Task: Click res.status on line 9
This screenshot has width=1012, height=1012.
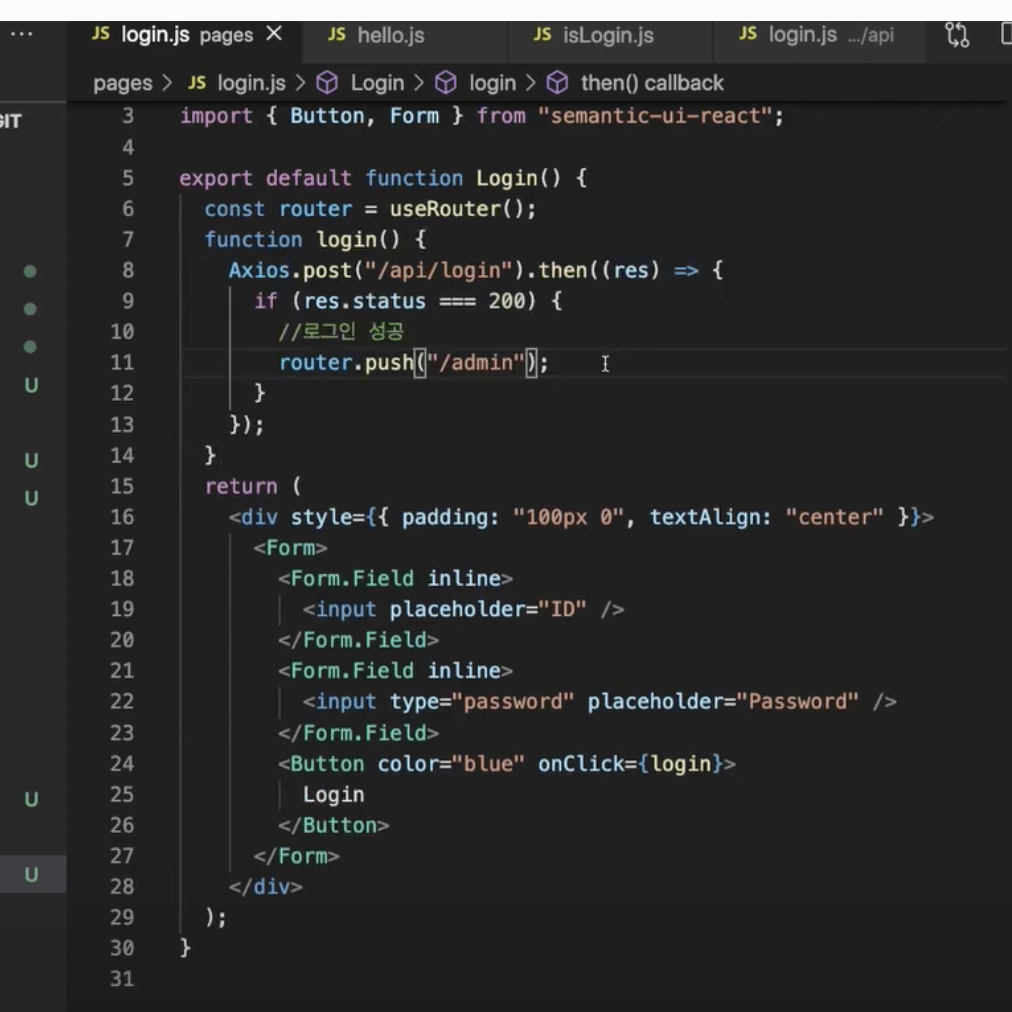Action: coord(365,301)
